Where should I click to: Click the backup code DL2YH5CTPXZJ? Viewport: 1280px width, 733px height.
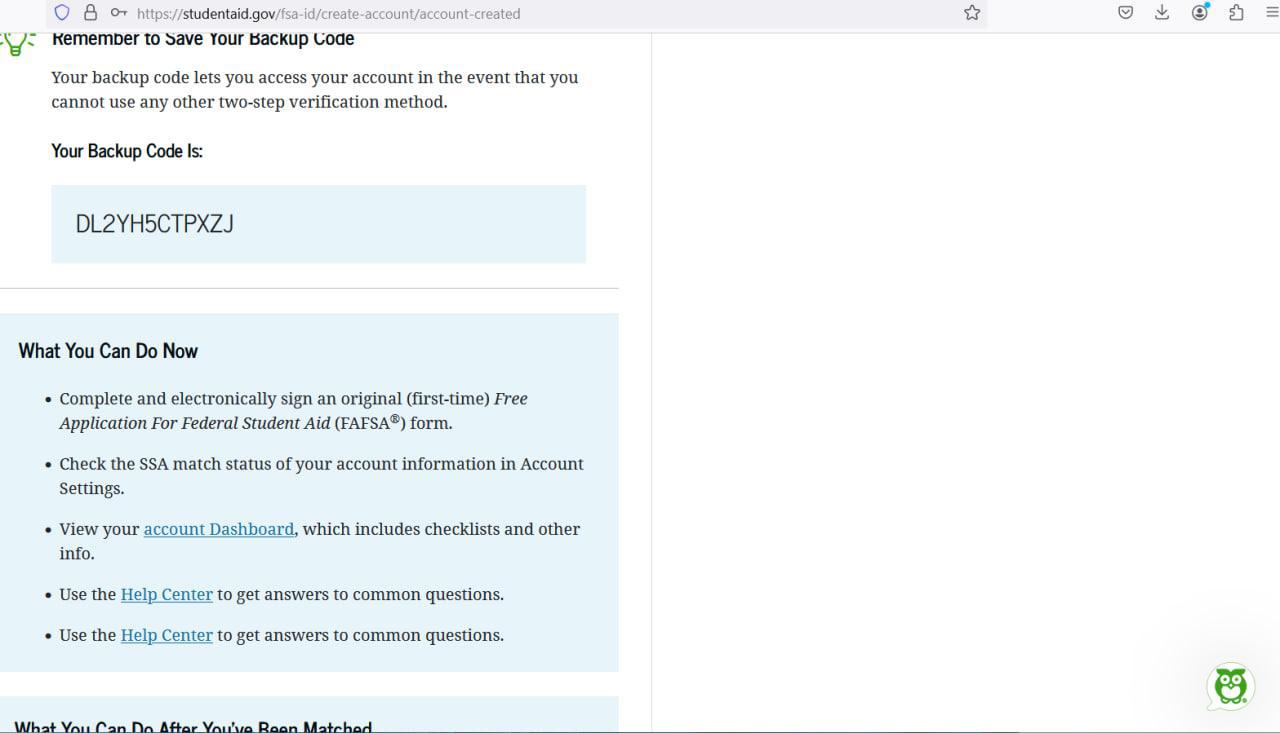[x=155, y=224]
